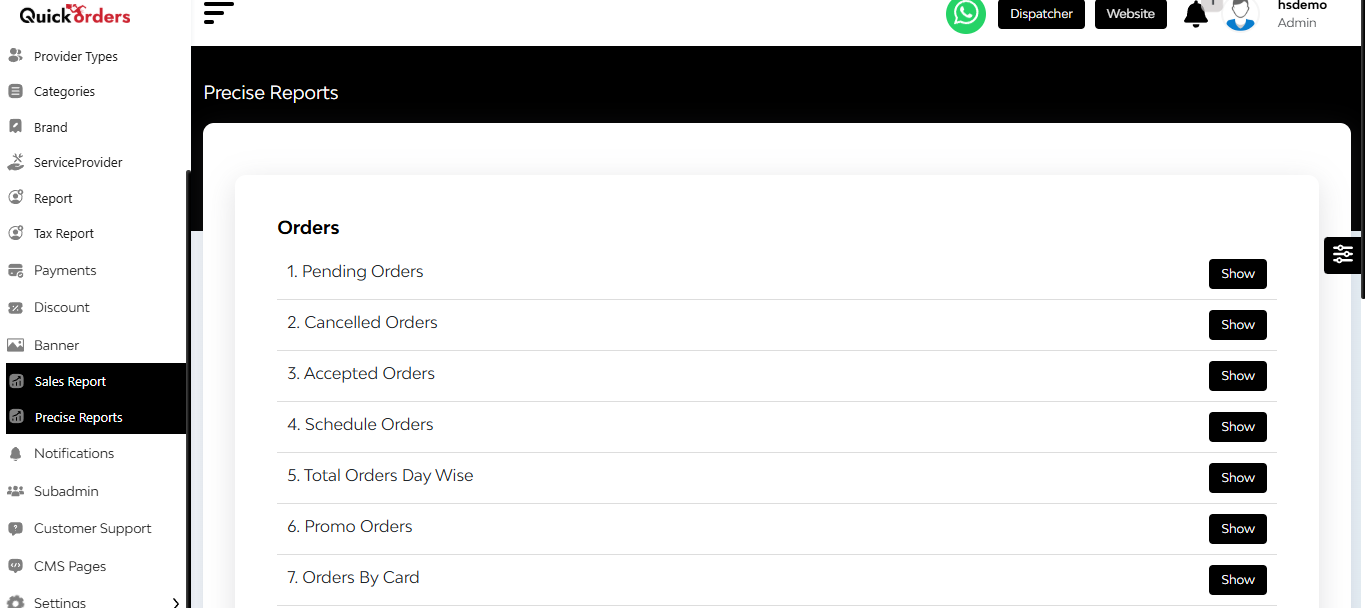This screenshot has width=1365, height=608.
Task: Go to the Discount sidebar item
Action: (x=61, y=307)
